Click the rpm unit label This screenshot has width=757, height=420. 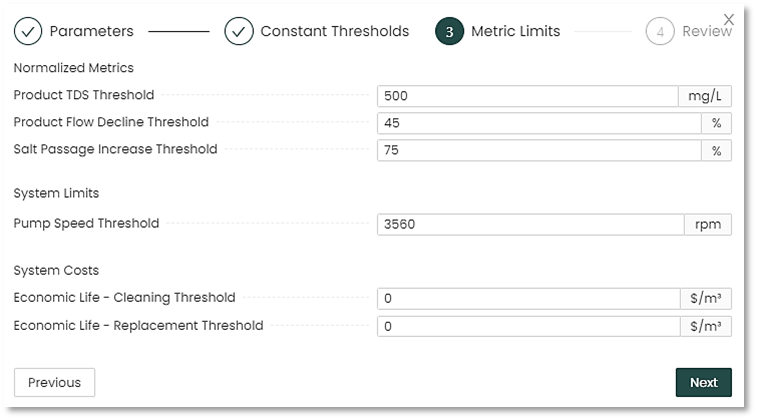click(707, 224)
